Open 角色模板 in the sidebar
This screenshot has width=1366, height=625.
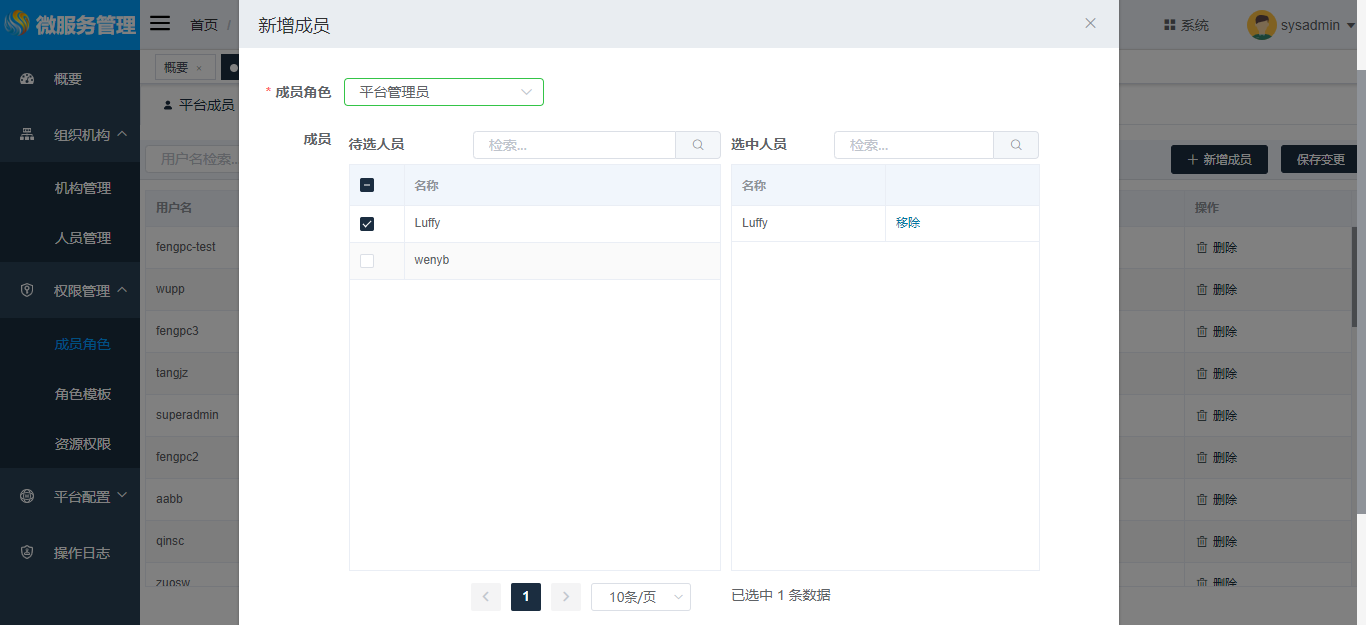(83, 394)
